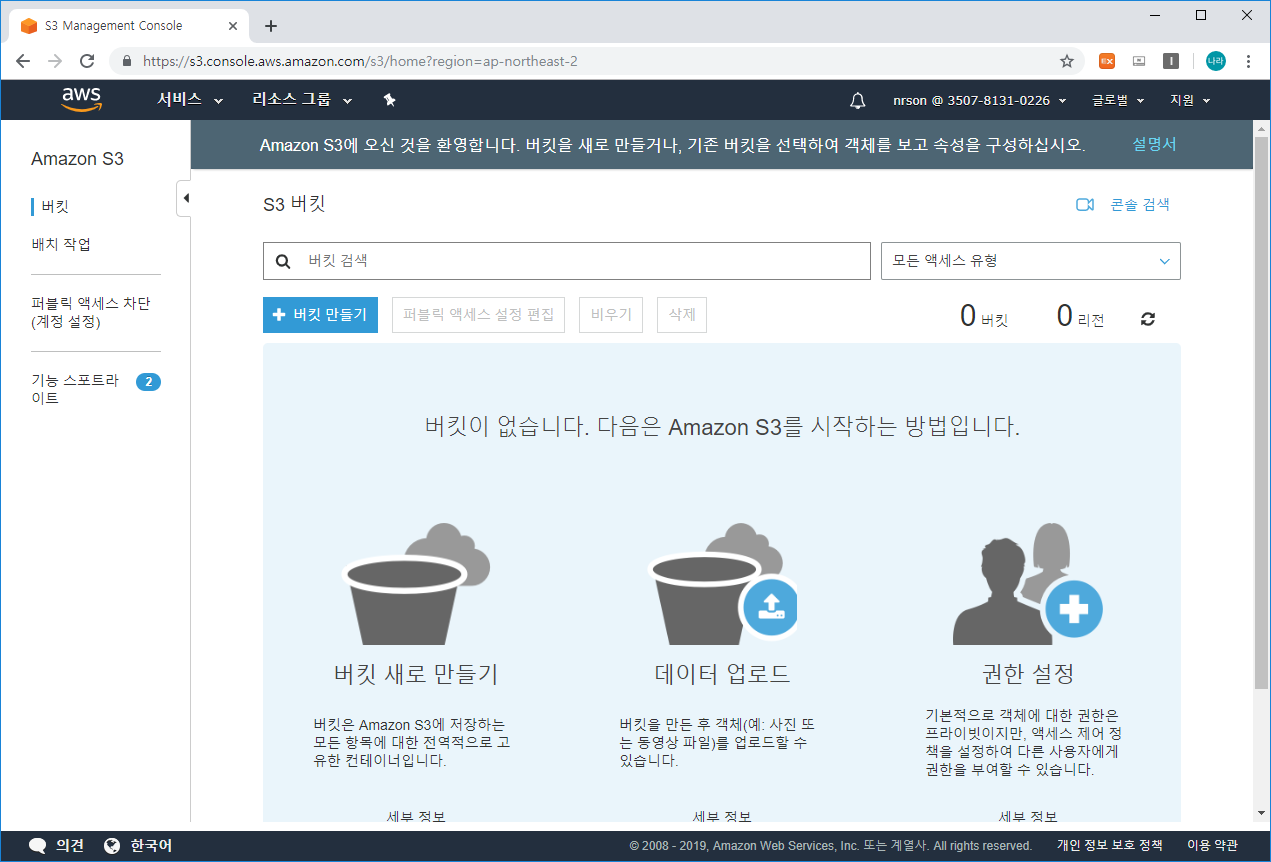Focus the 버킷 검색 search field
Image resolution: width=1271 pixels, height=862 pixels.
click(567, 261)
